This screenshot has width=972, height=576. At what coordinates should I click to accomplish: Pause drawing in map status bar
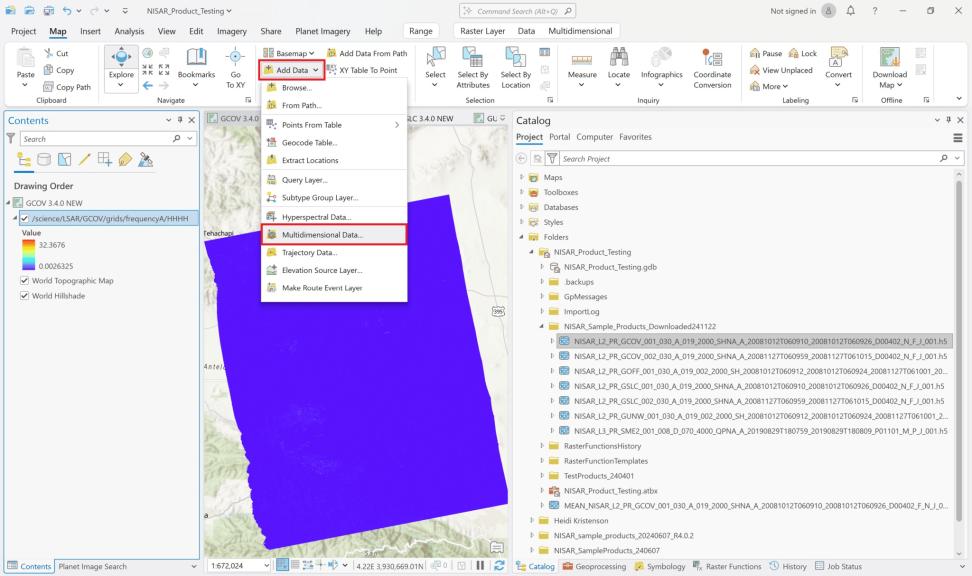pyautogui.click(x=480, y=565)
